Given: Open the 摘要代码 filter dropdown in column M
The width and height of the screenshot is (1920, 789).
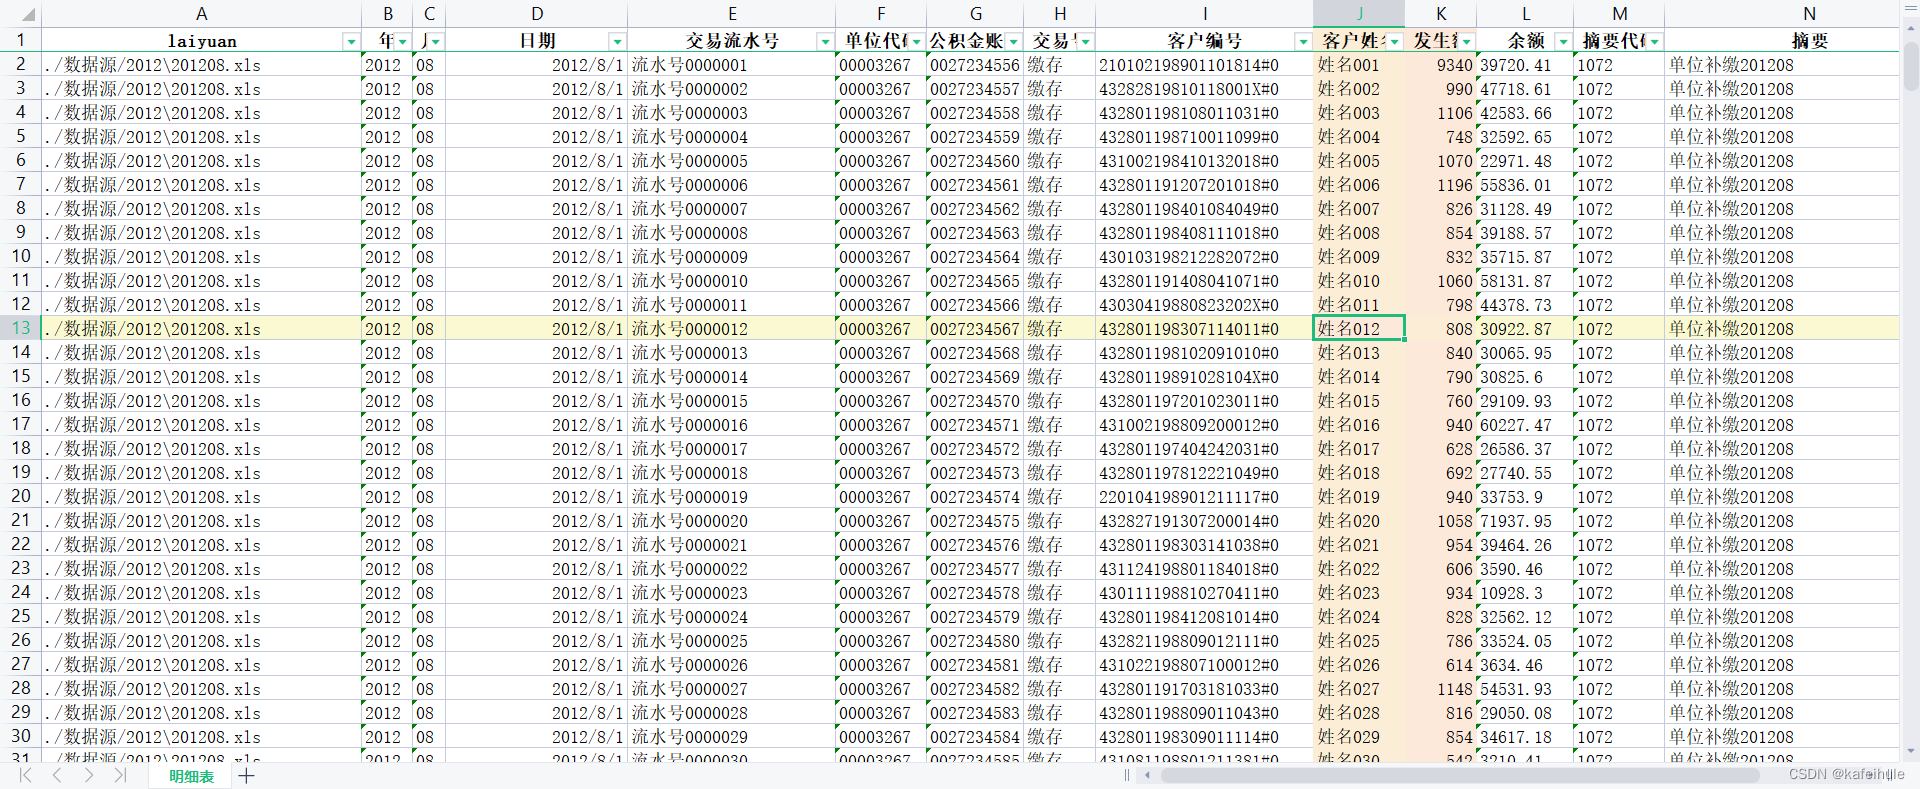Looking at the screenshot, I should pos(1655,41).
